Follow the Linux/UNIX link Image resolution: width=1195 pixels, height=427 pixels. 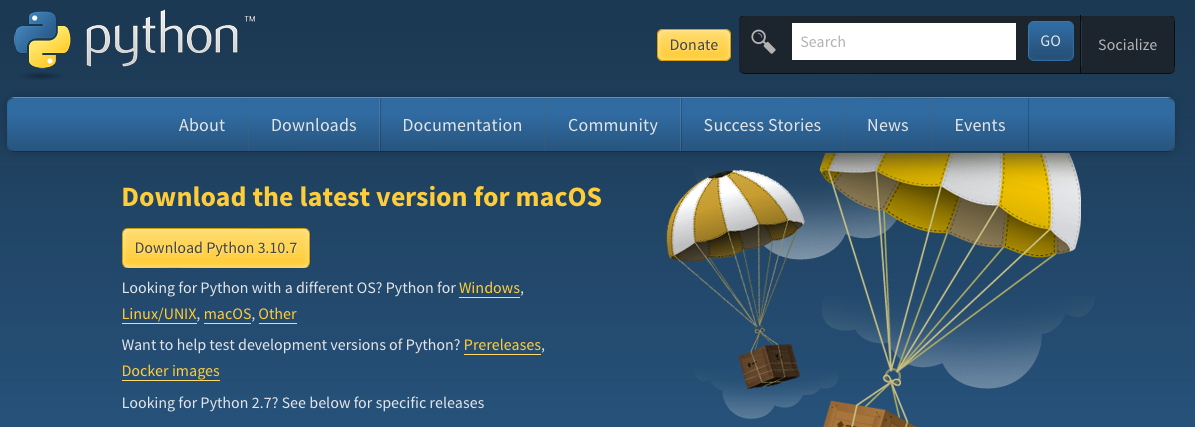click(159, 314)
